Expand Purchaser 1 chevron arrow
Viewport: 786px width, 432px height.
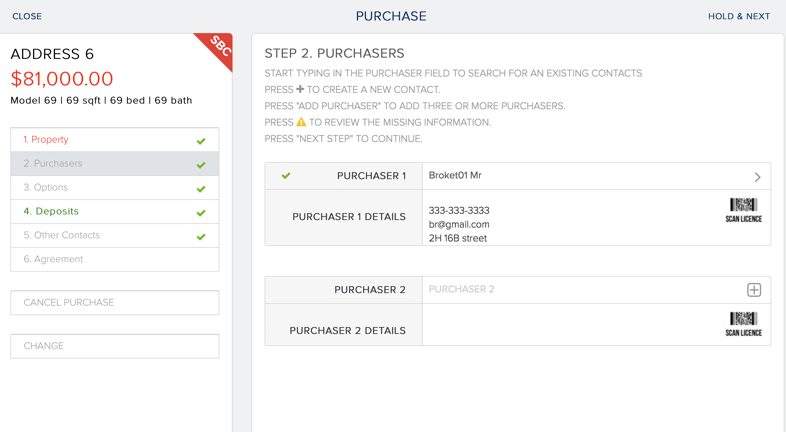tap(757, 177)
